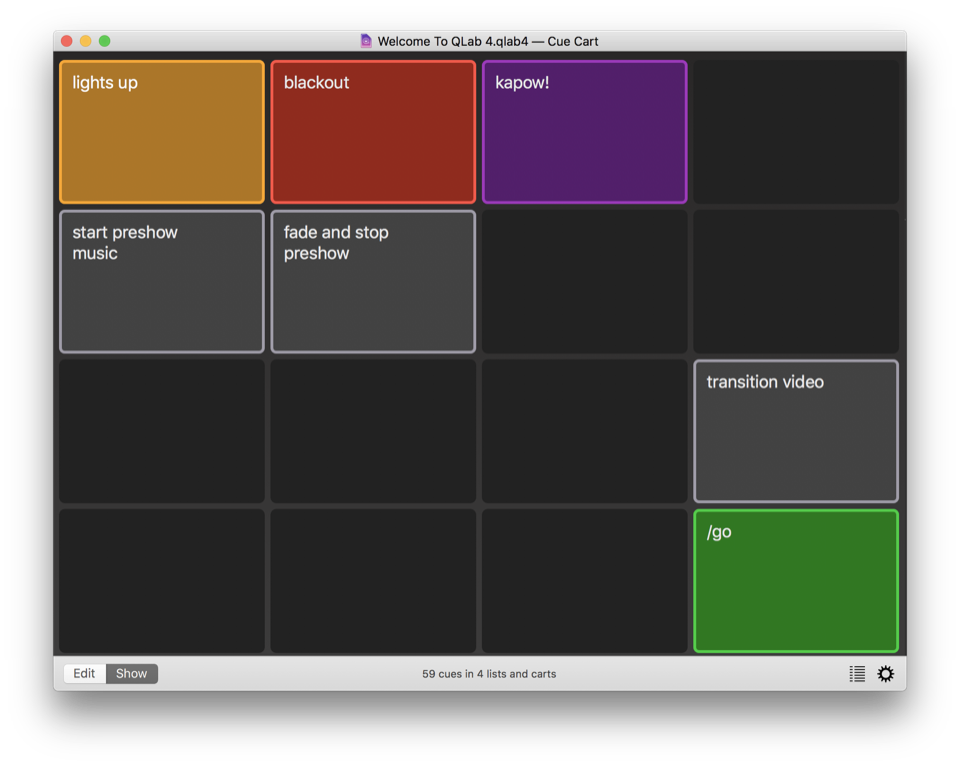Play the "transition video" cue
Image resolution: width=960 pixels, height=767 pixels.
(x=796, y=431)
